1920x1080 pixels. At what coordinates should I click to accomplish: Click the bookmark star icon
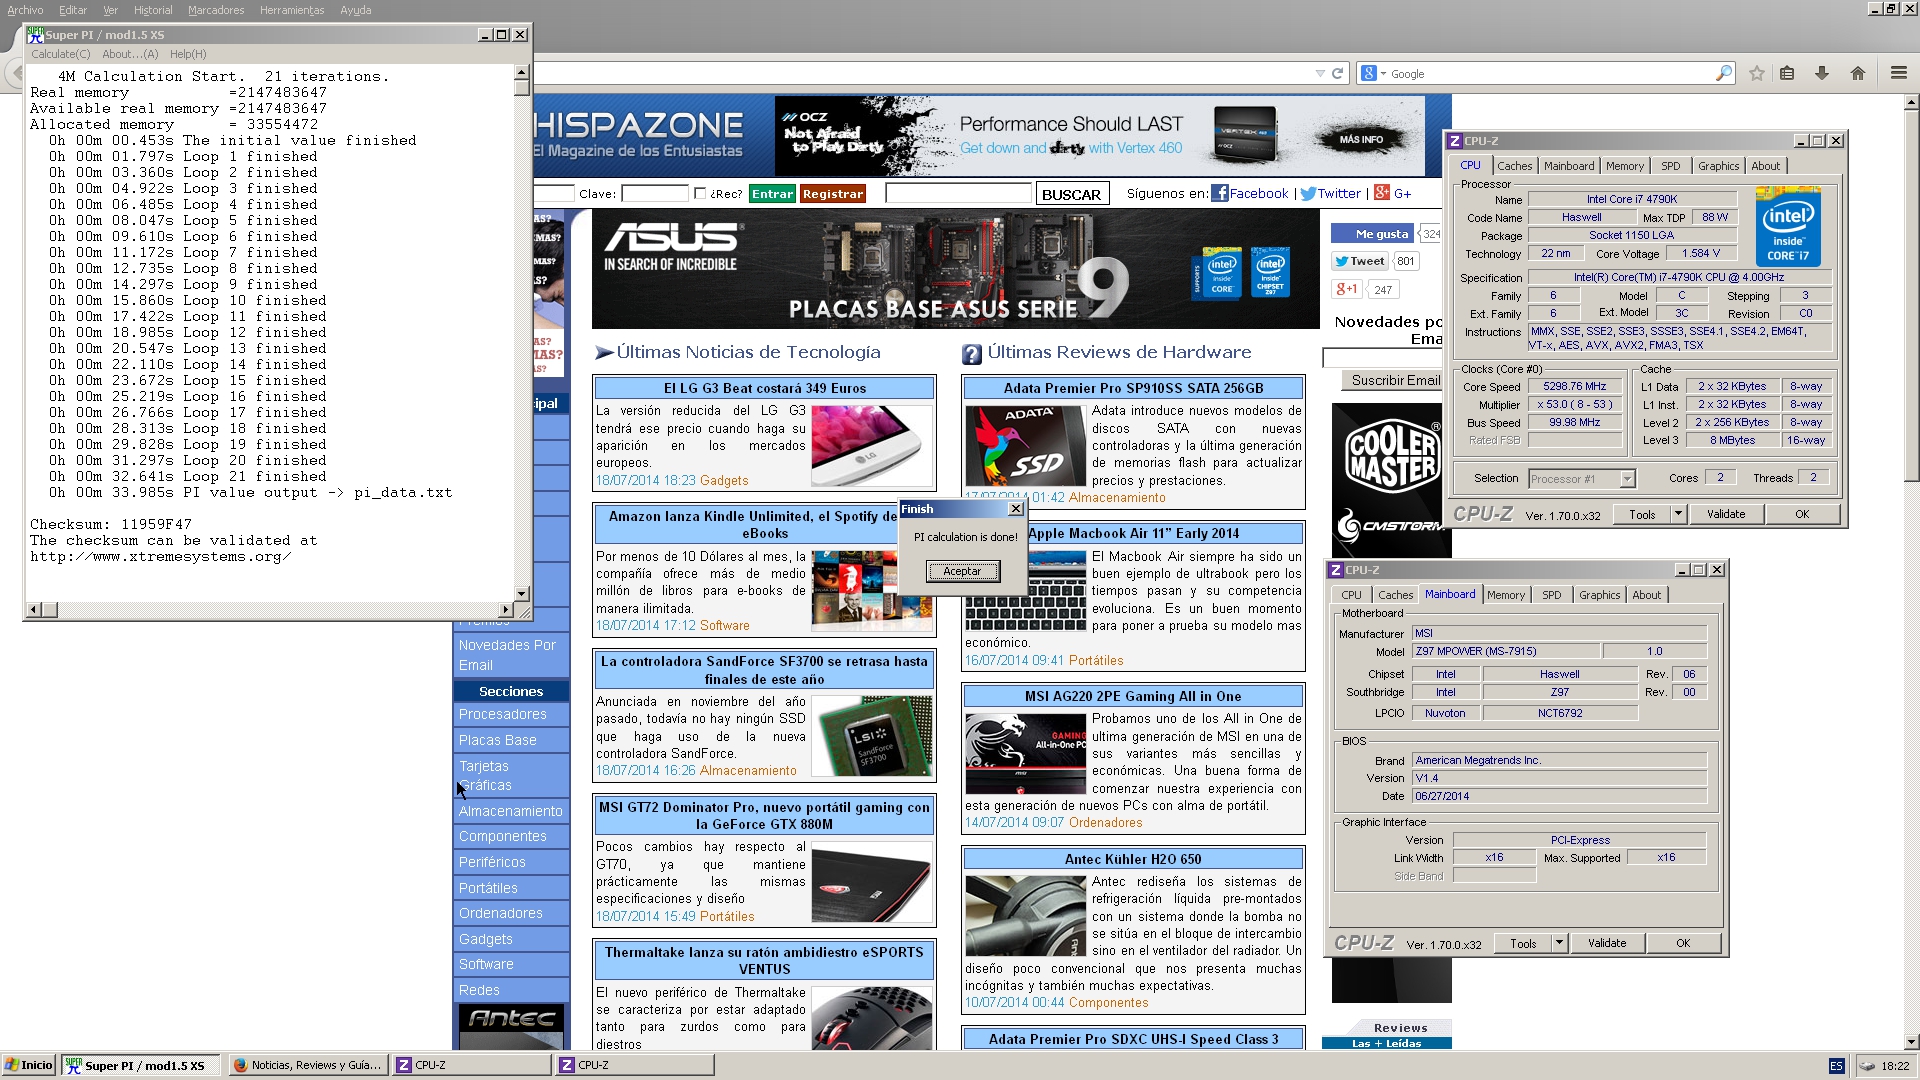pyautogui.click(x=1757, y=73)
